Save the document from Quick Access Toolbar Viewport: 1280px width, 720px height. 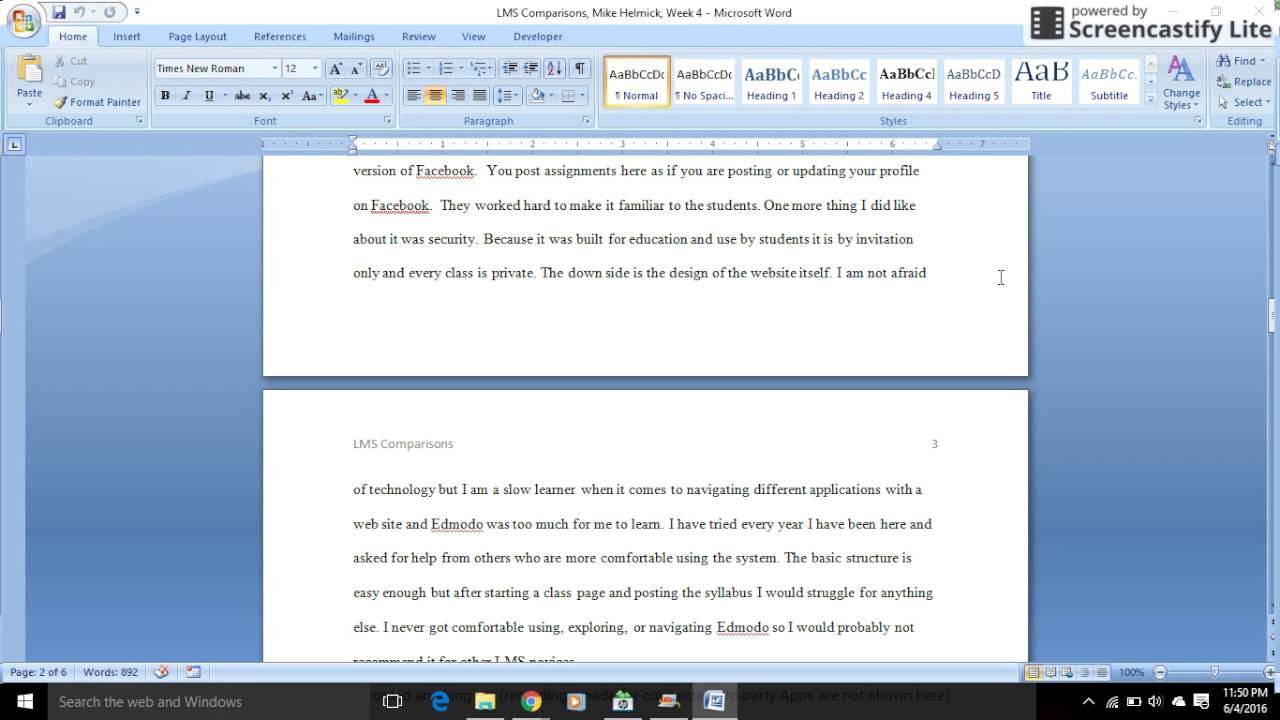tap(59, 12)
